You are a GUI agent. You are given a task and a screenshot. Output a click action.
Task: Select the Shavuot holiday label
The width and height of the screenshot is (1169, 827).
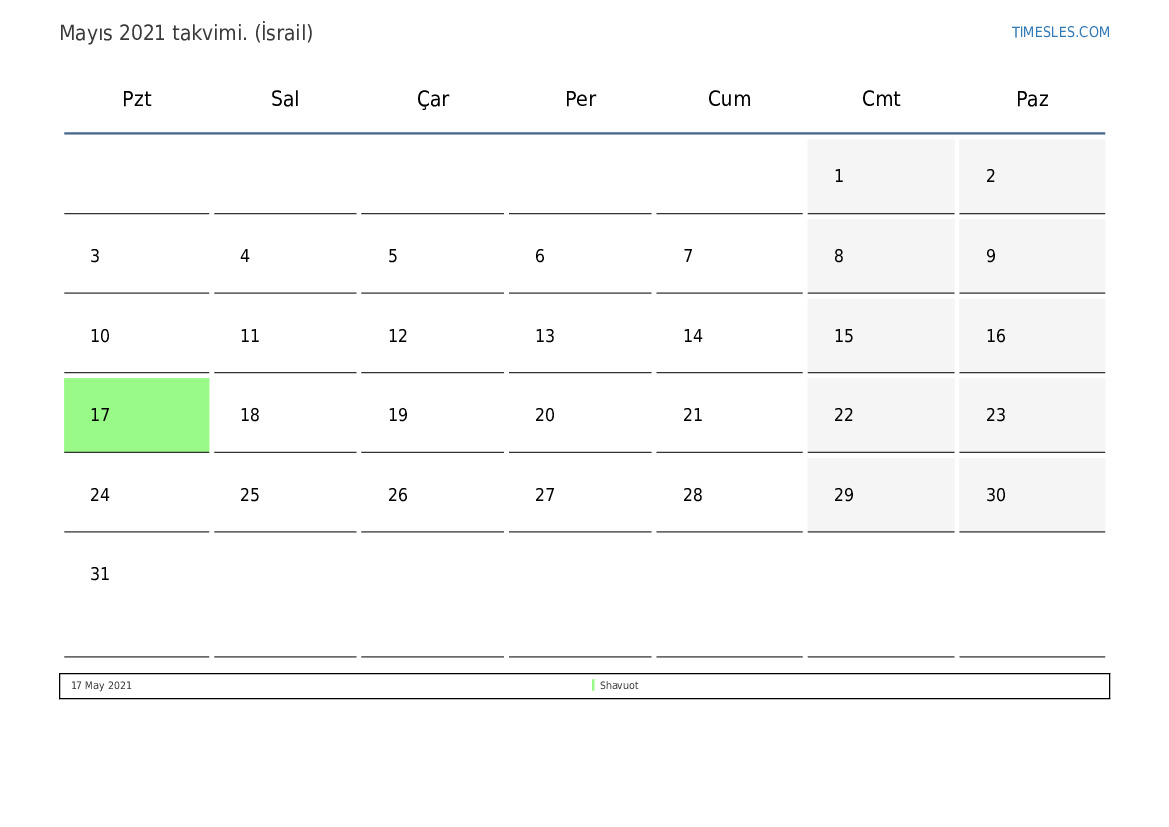click(619, 685)
